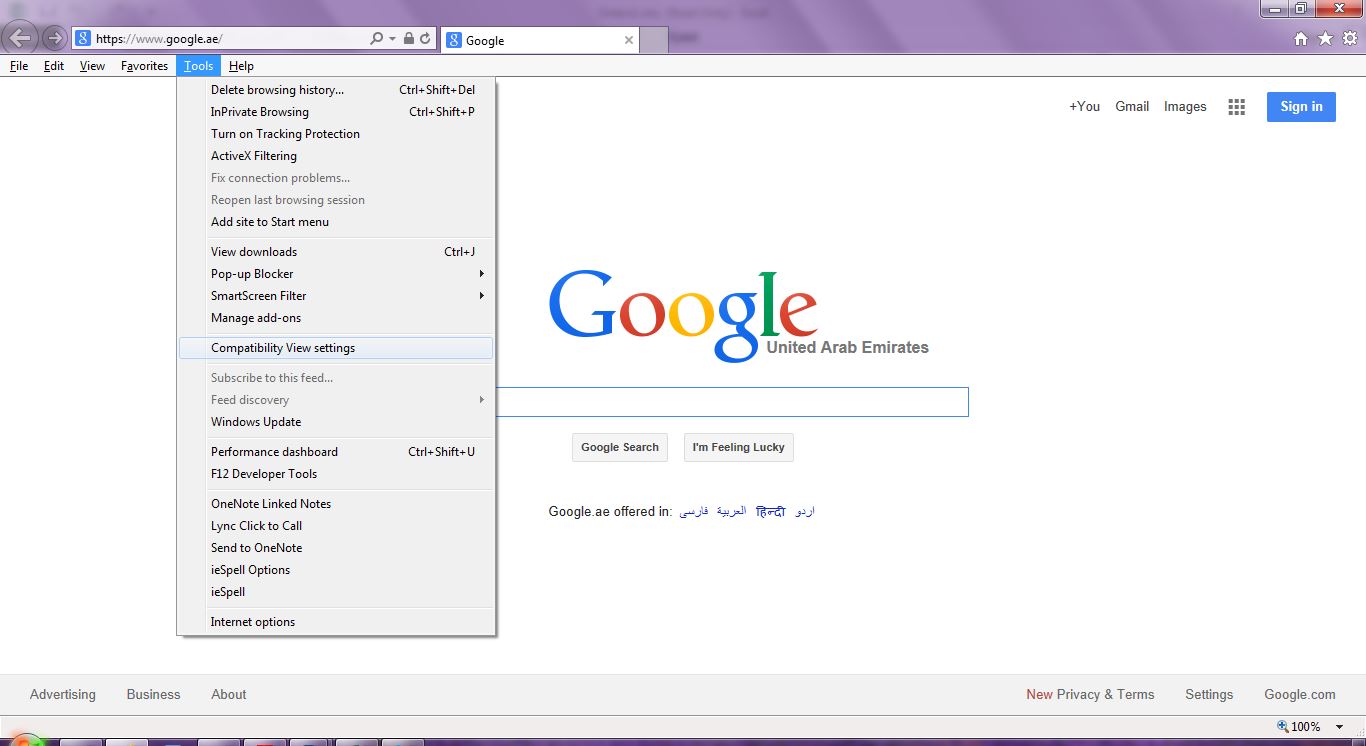Open Compatibility View settings
This screenshot has width=1366, height=746.
[x=336, y=348]
